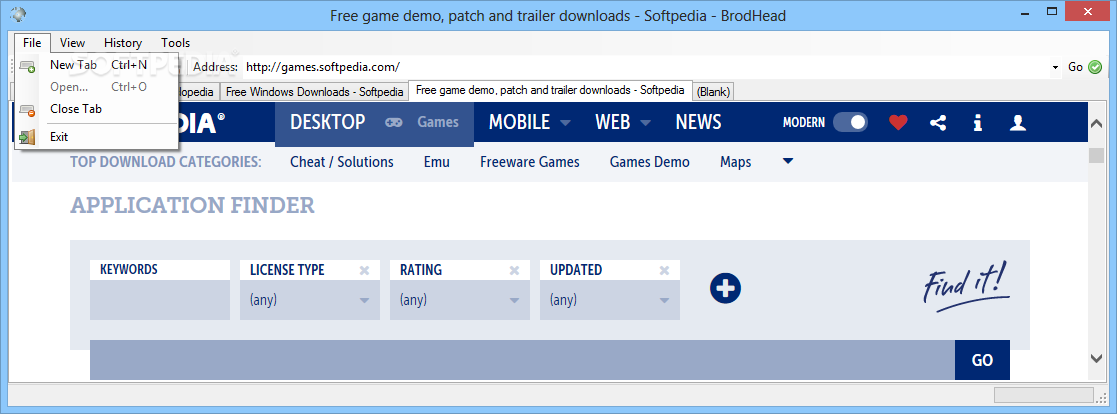Switch to the (Blank) tab

[x=713, y=92]
